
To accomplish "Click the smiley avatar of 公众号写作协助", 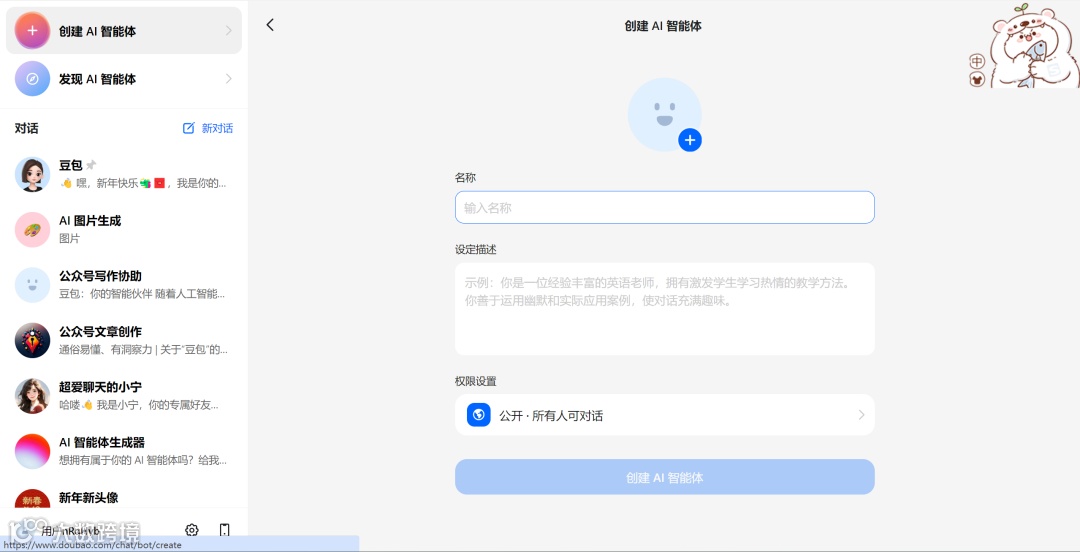I will tap(32, 285).
